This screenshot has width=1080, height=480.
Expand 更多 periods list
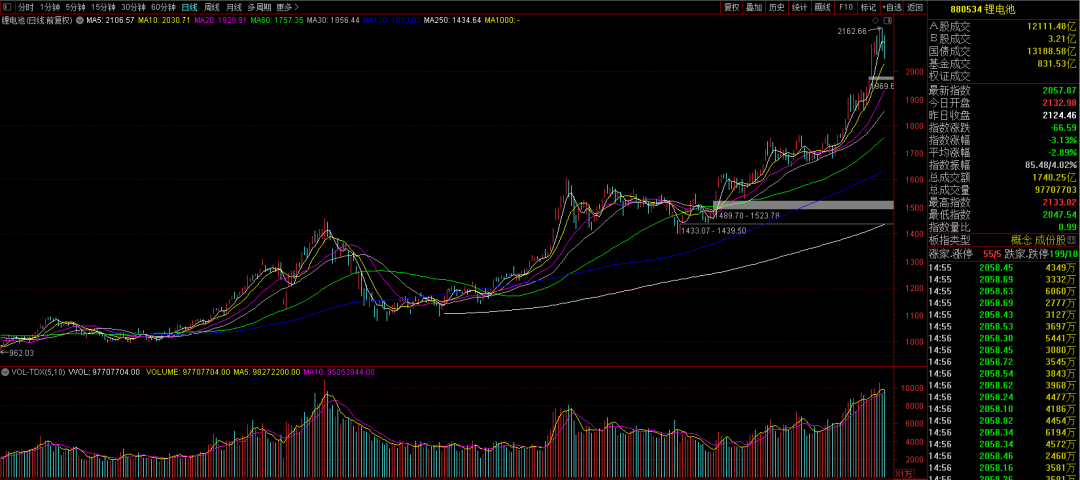[286, 7]
